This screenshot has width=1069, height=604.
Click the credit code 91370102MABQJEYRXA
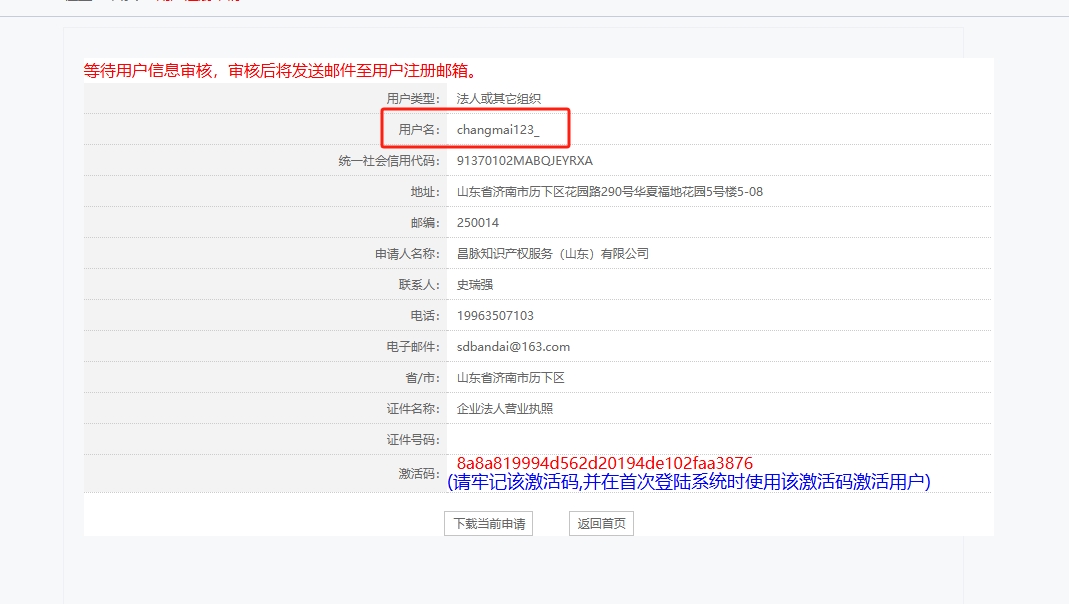click(524, 161)
